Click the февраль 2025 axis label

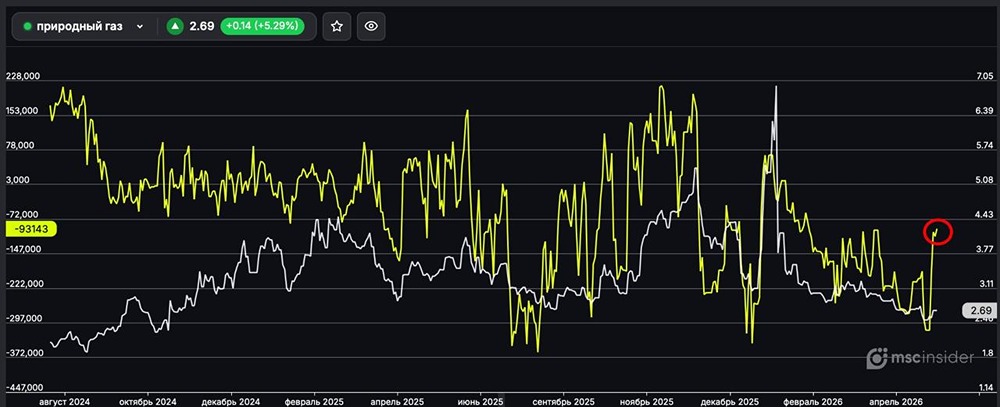pyautogui.click(x=313, y=400)
